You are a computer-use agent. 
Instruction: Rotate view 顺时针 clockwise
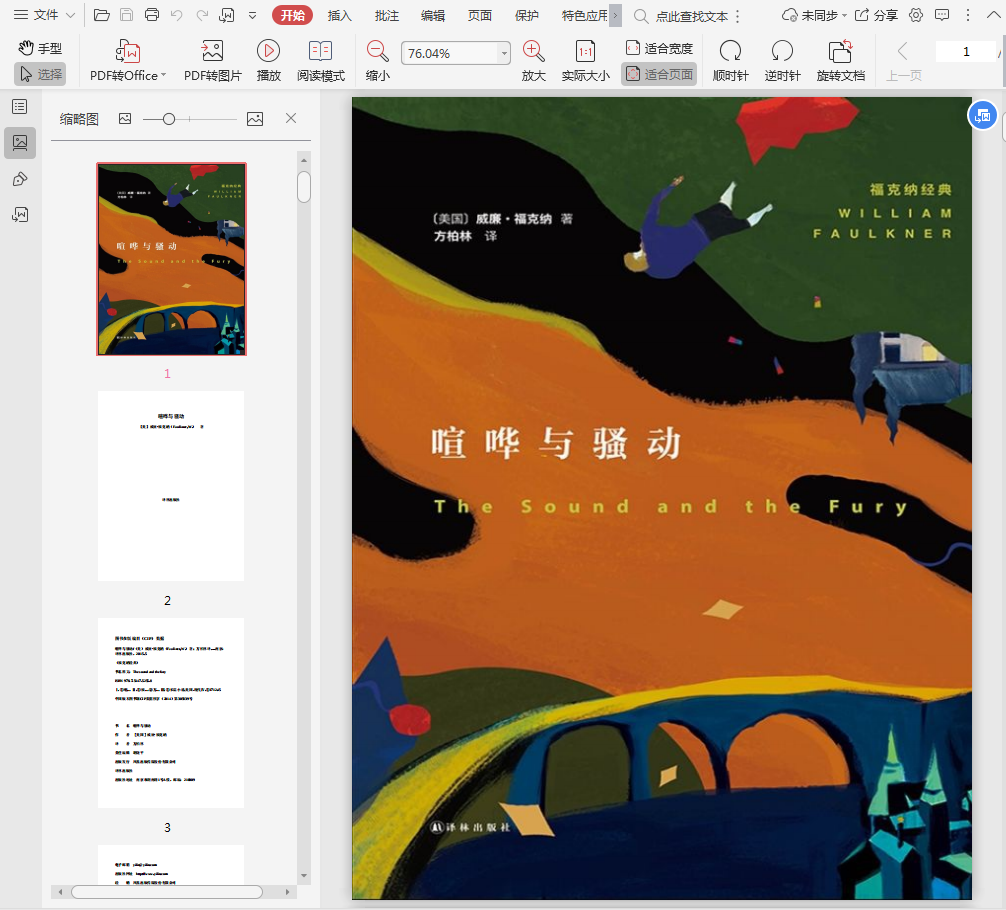tap(730, 61)
